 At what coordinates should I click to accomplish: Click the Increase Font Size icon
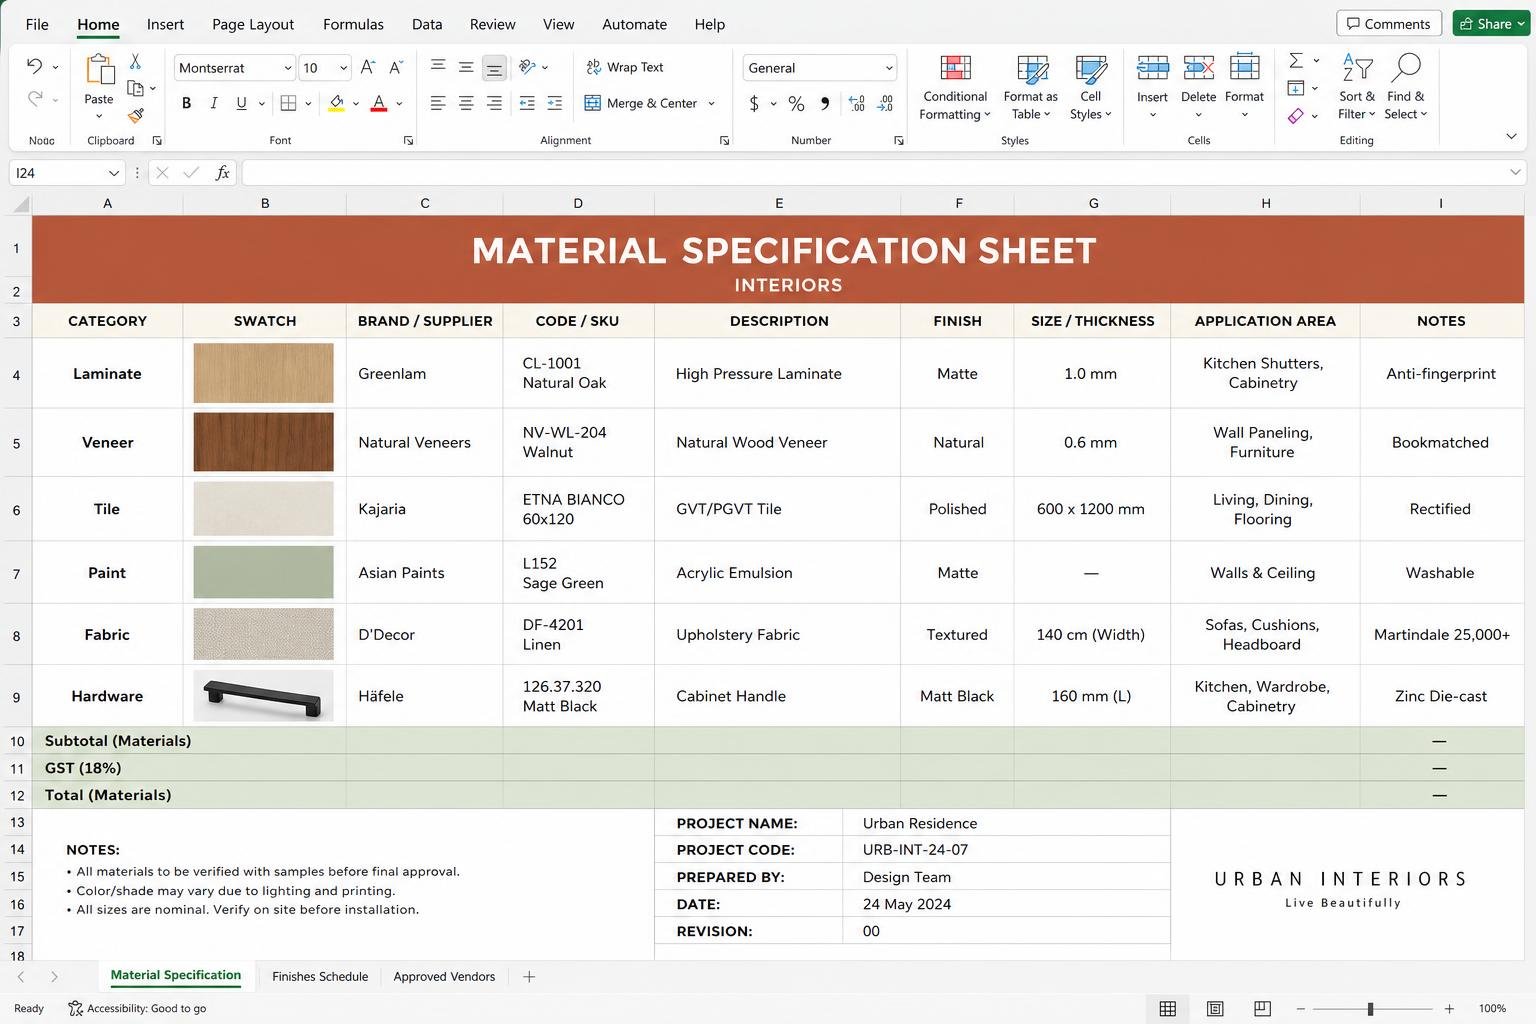tap(368, 67)
